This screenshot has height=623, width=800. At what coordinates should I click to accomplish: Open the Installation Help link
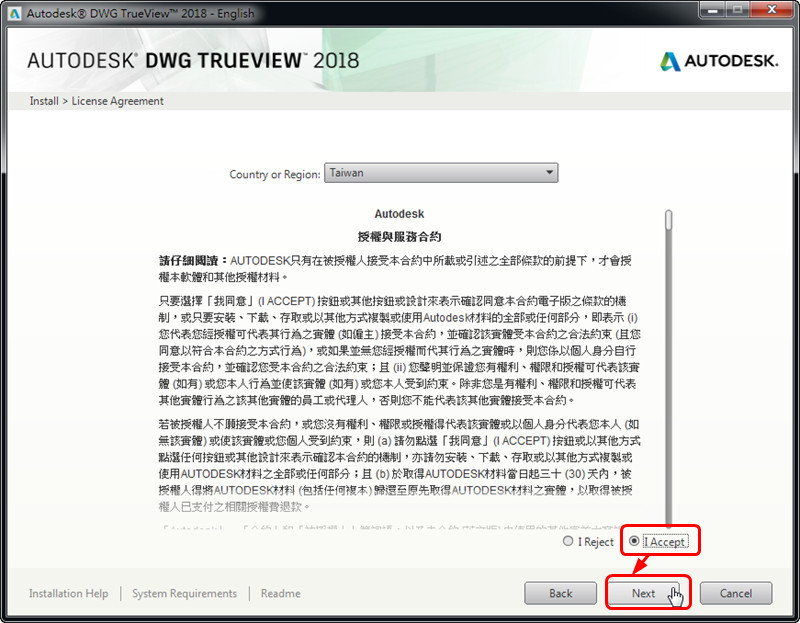point(68,593)
